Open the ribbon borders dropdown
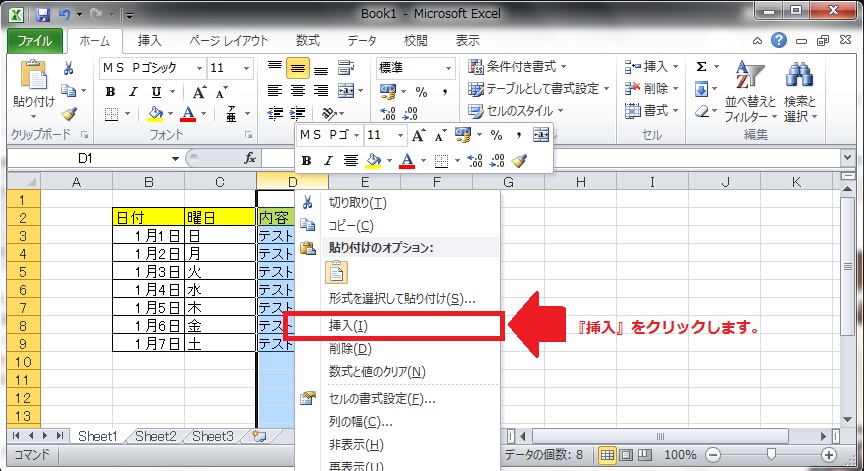The image size is (864, 471). click(128, 114)
